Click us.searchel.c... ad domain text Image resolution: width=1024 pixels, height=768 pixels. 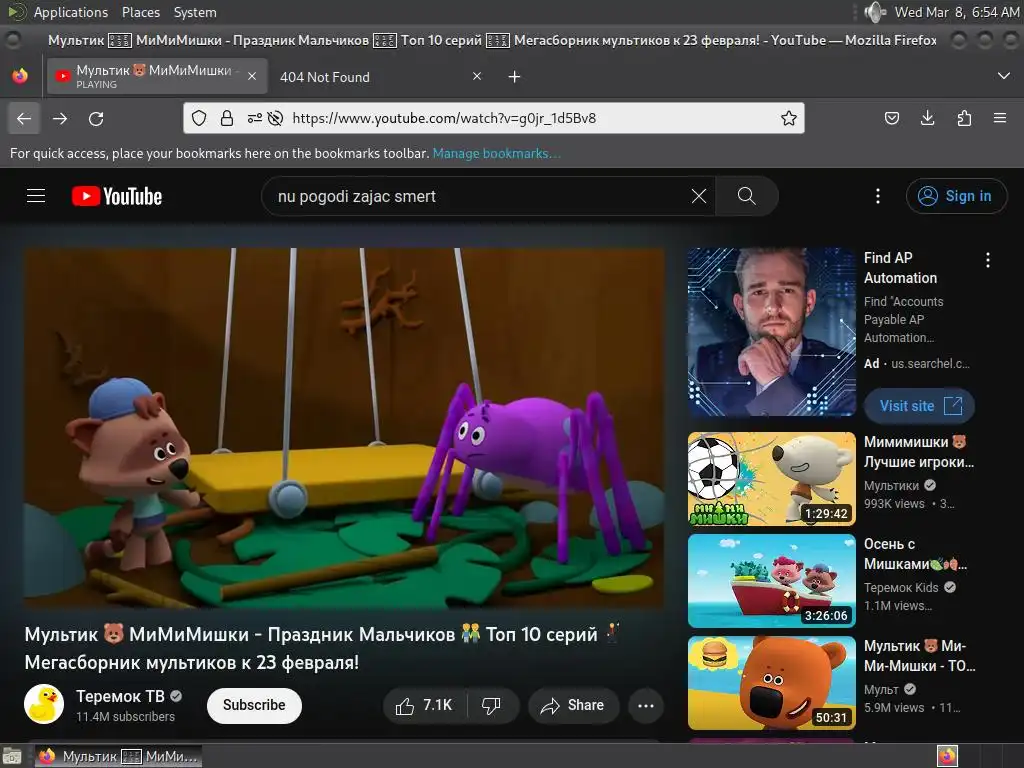point(930,364)
